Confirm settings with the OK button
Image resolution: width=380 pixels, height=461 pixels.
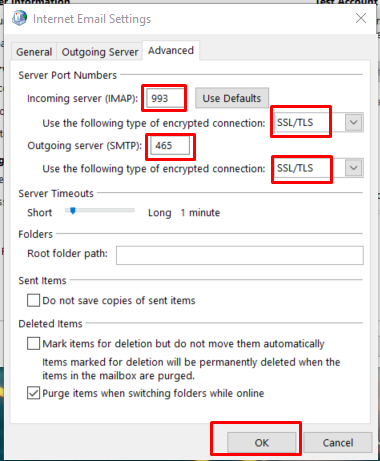(x=262, y=443)
